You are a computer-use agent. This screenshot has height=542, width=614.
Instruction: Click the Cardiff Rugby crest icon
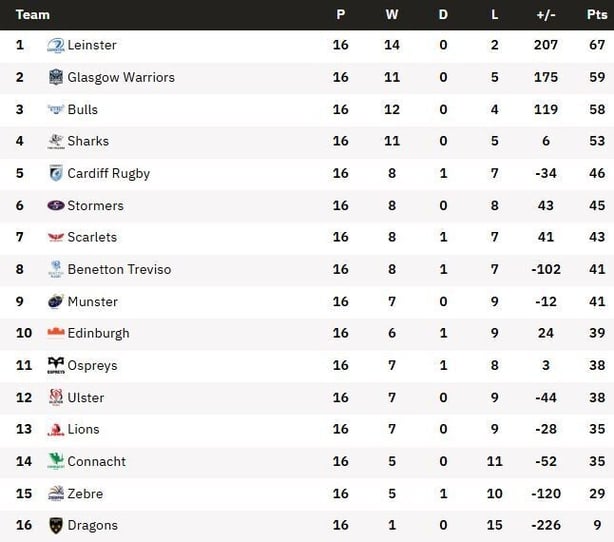[x=56, y=173]
